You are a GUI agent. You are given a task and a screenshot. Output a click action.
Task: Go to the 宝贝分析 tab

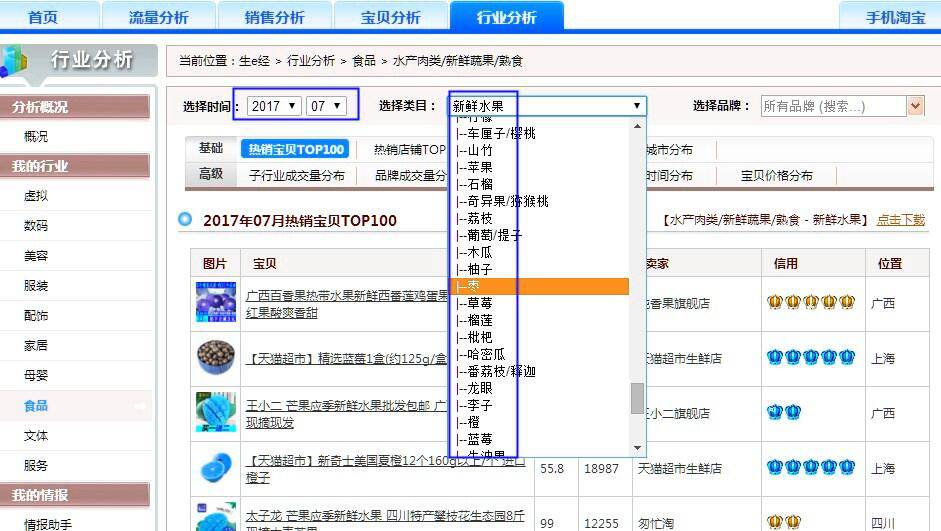390,17
